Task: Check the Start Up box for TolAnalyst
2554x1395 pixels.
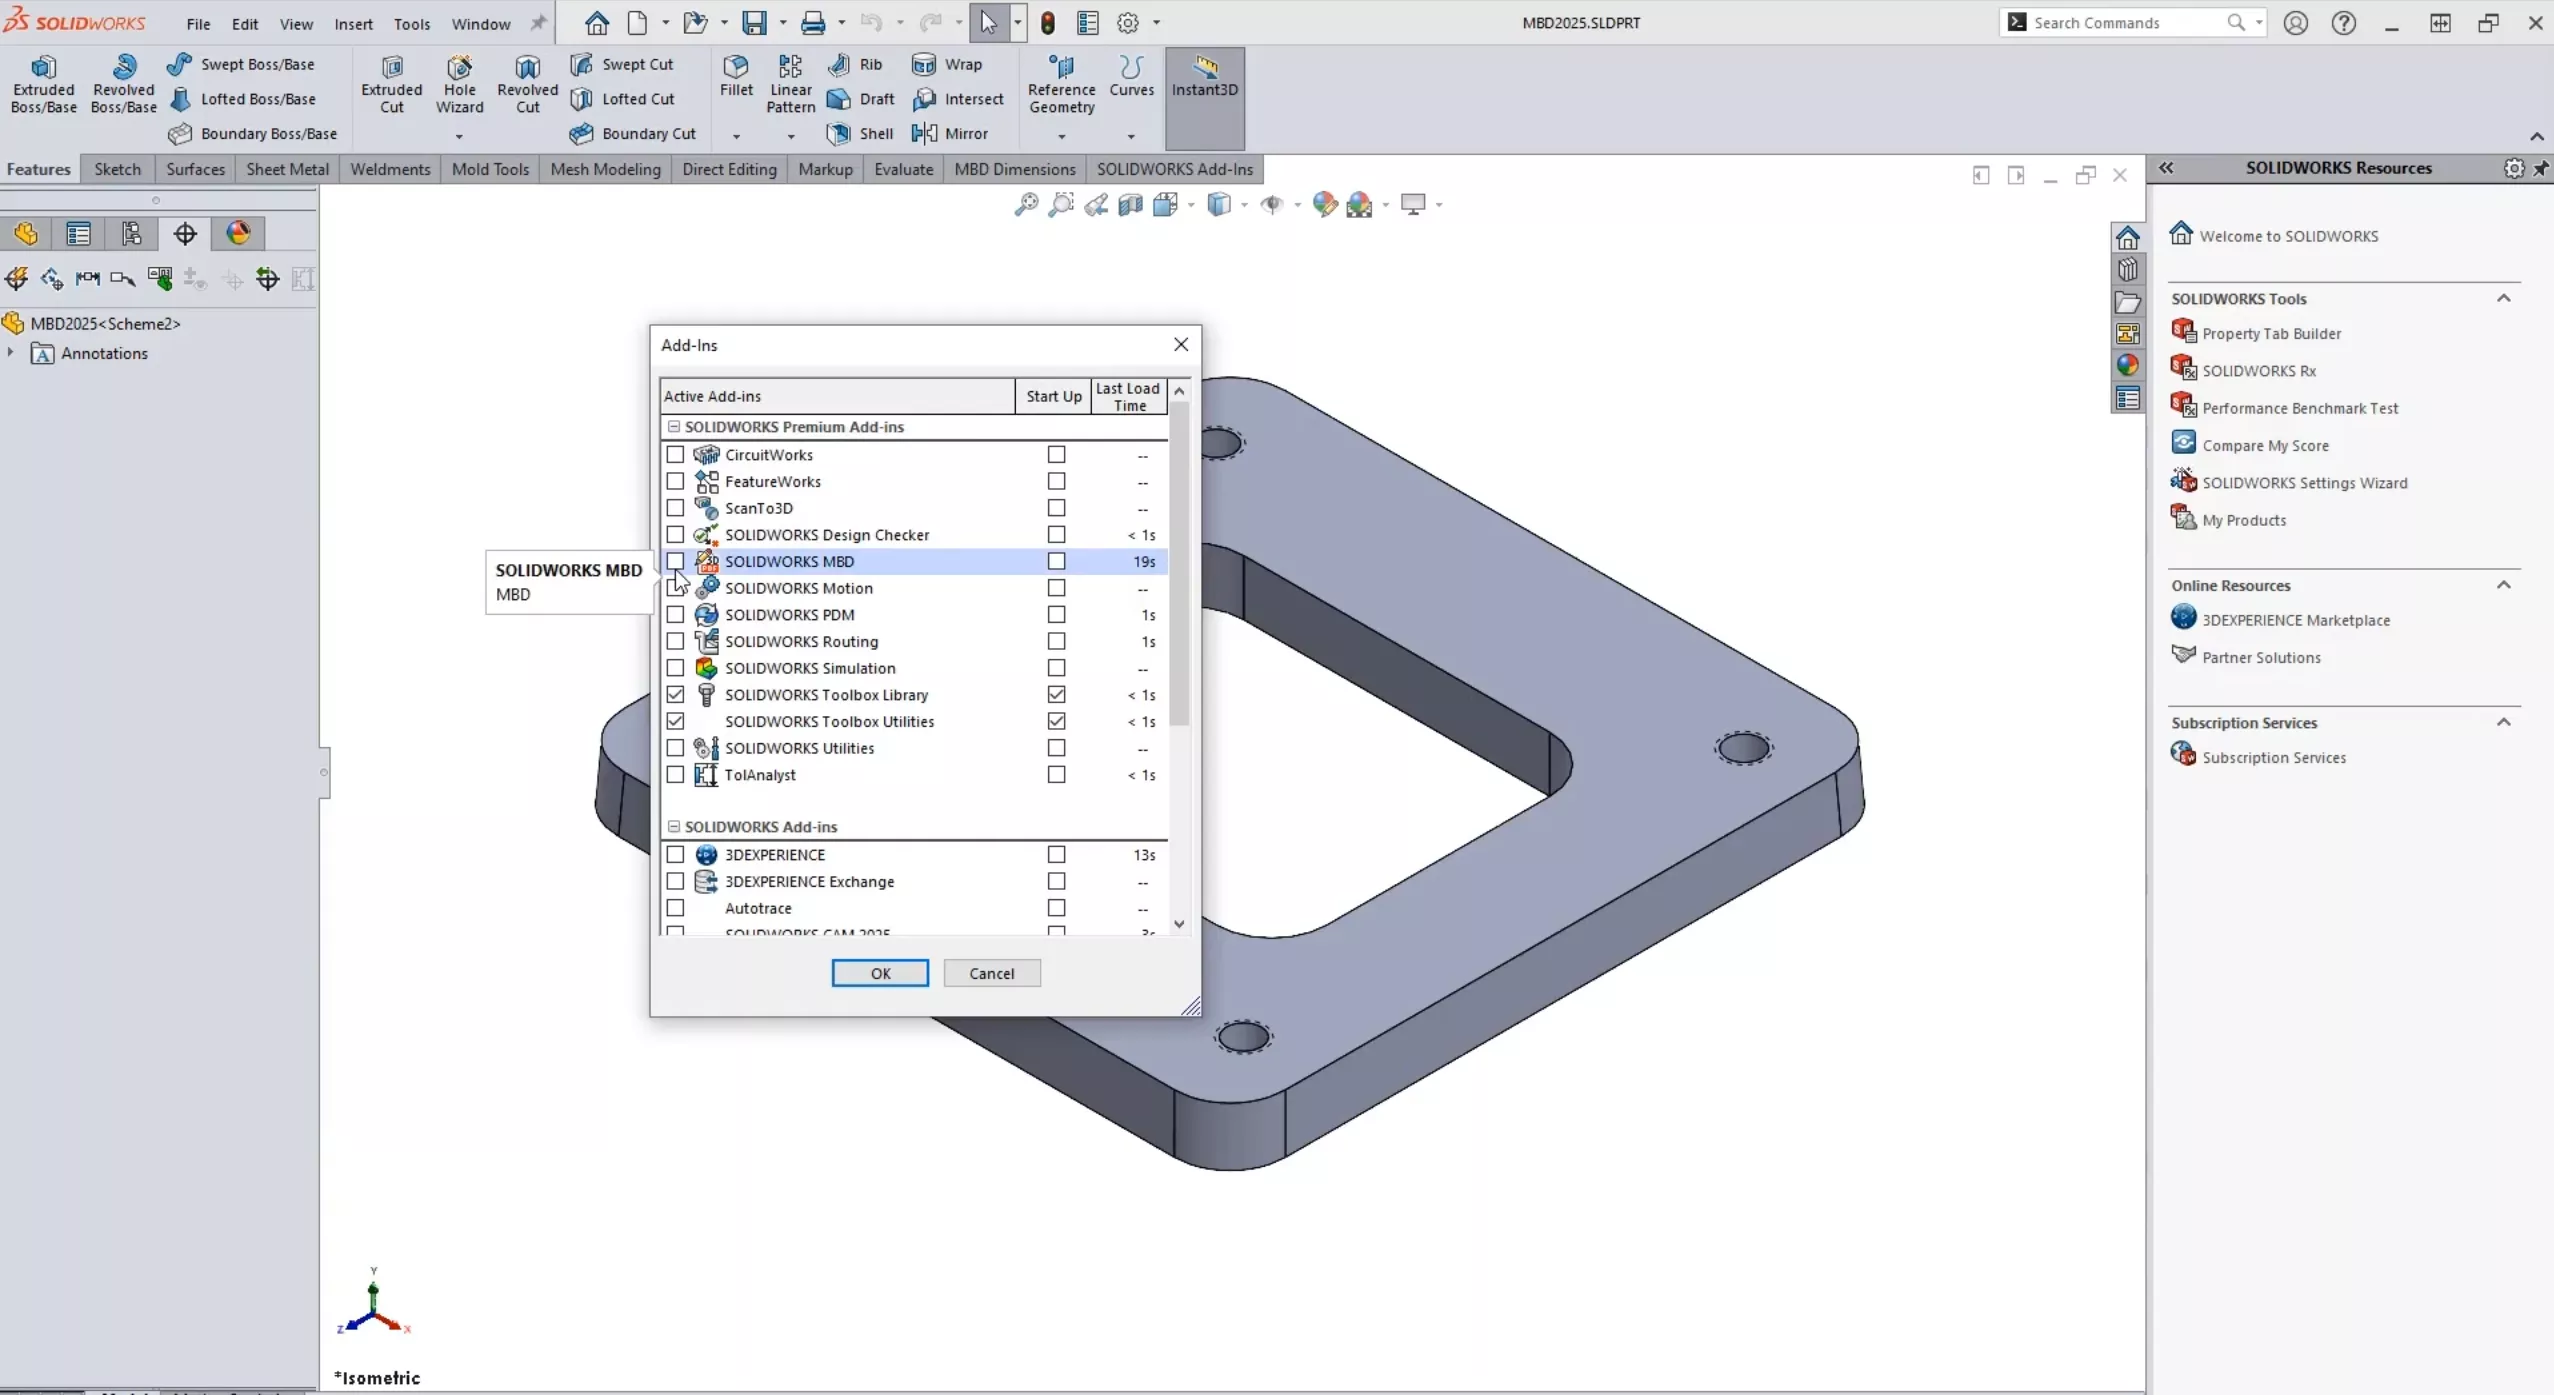Action: 1056,774
